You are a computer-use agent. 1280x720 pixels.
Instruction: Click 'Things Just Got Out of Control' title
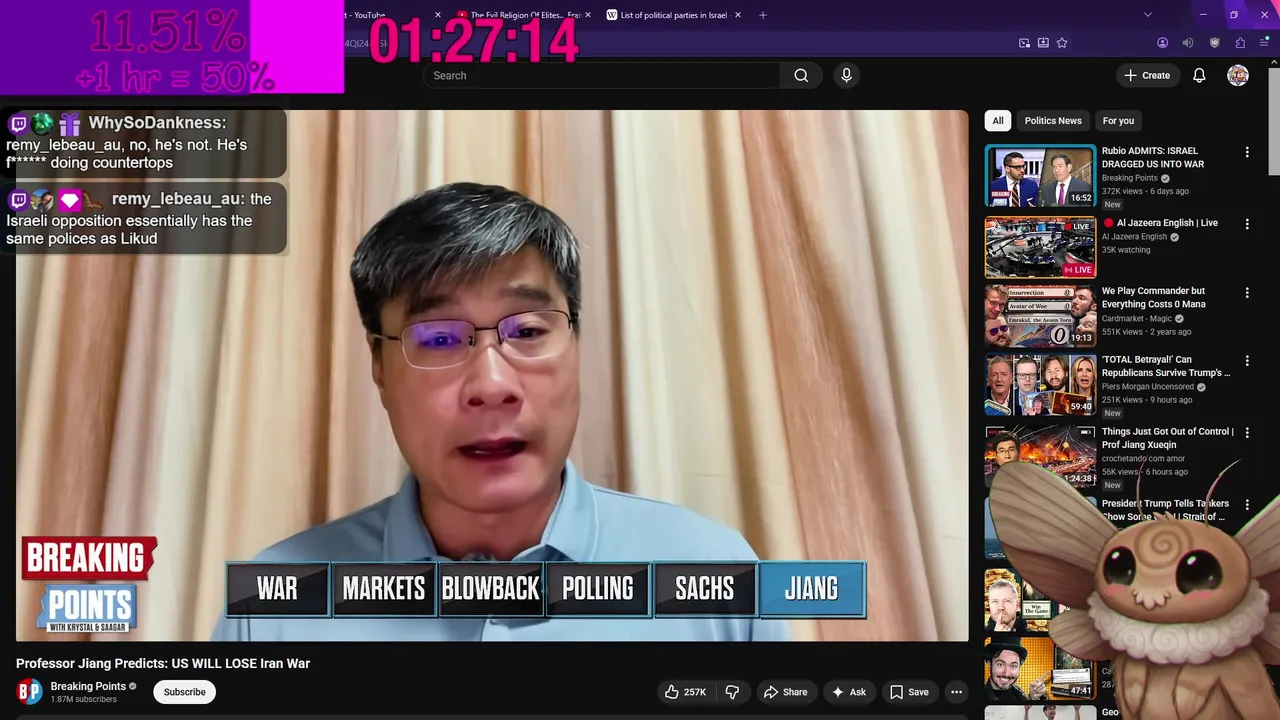pos(1168,438)
